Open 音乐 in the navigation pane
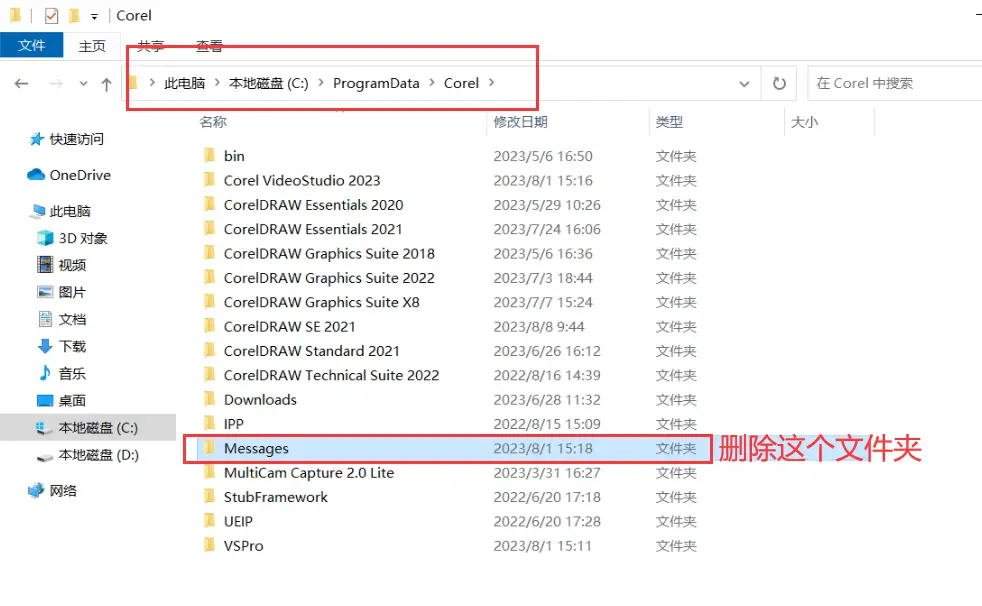982x606 pixels. [72, 374]
